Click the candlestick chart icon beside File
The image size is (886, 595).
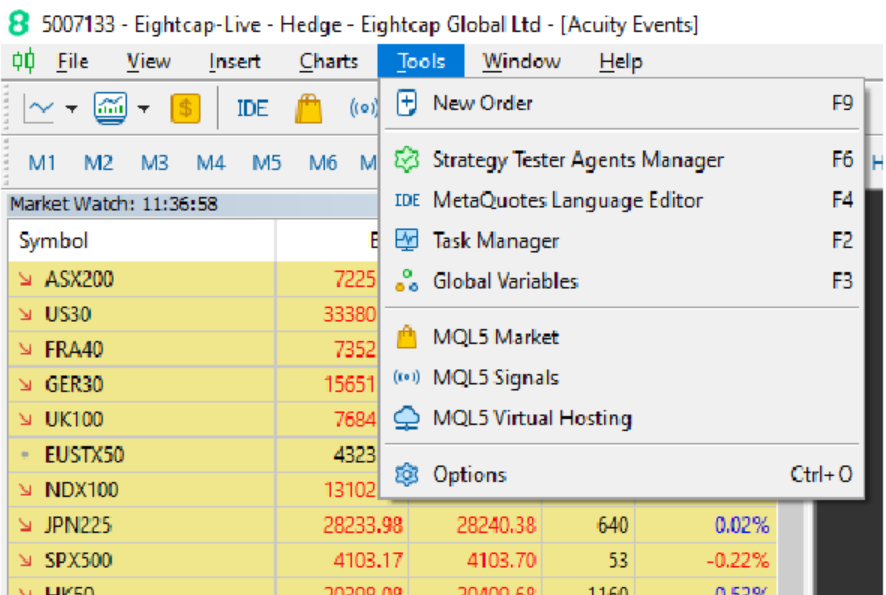click(23, 60)
